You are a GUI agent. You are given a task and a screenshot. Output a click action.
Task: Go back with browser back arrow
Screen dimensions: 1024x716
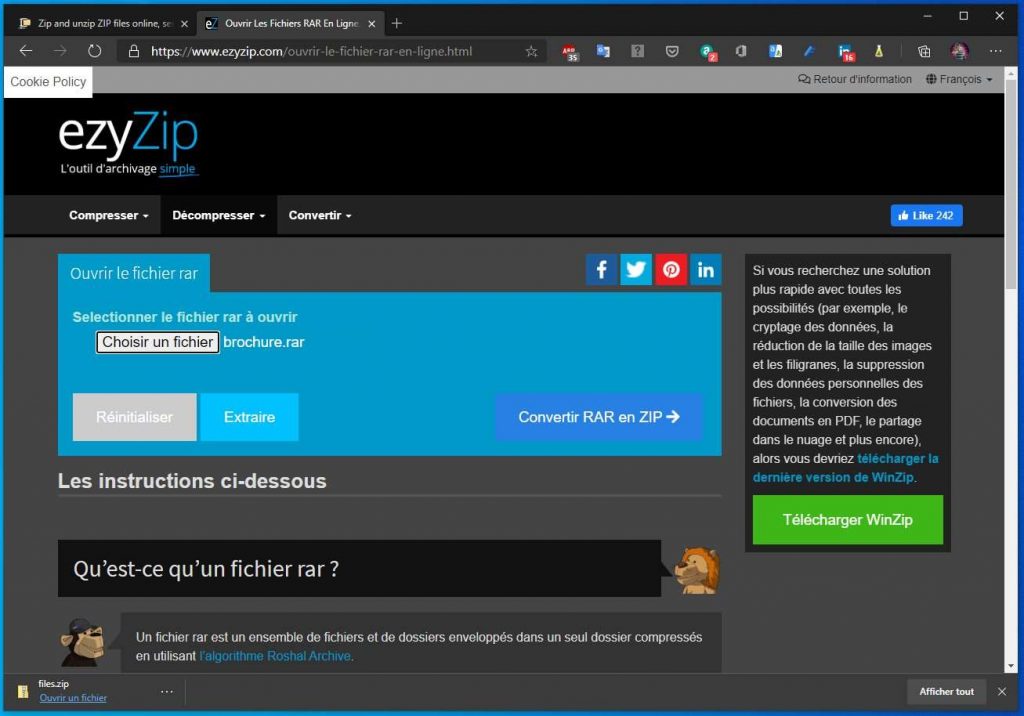[26, 51]
